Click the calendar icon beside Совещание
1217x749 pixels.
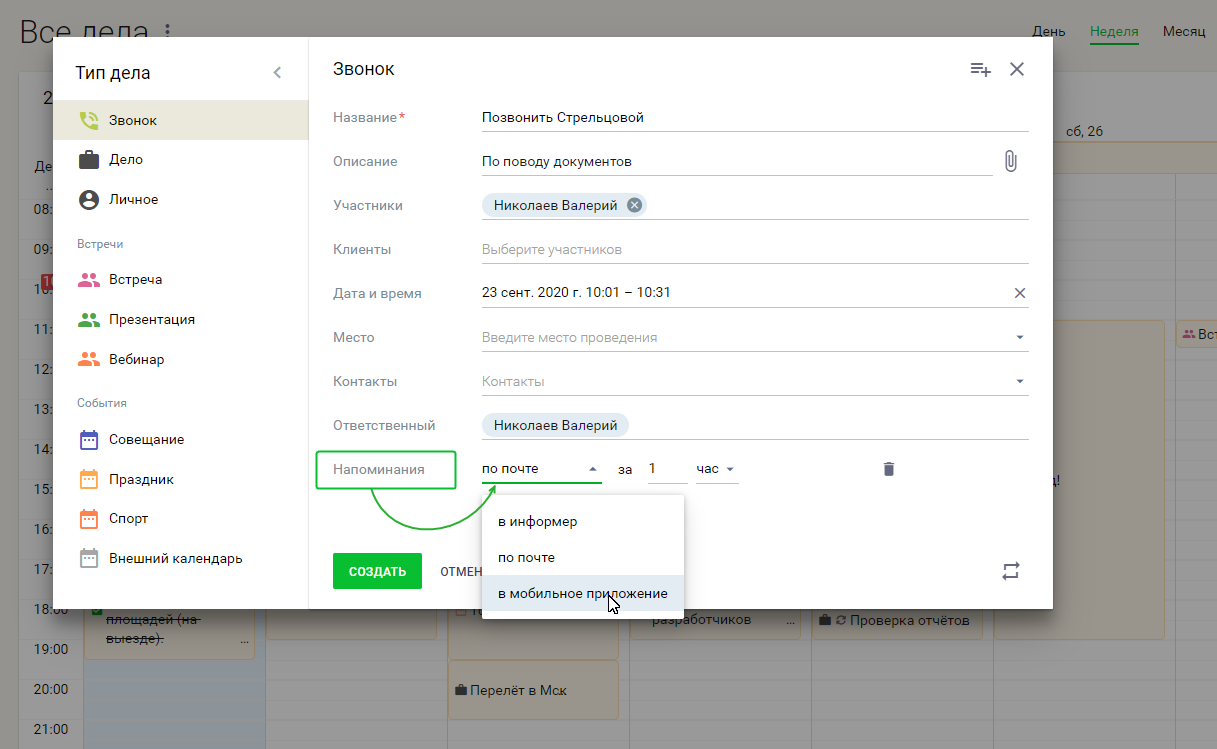[89, 439]
